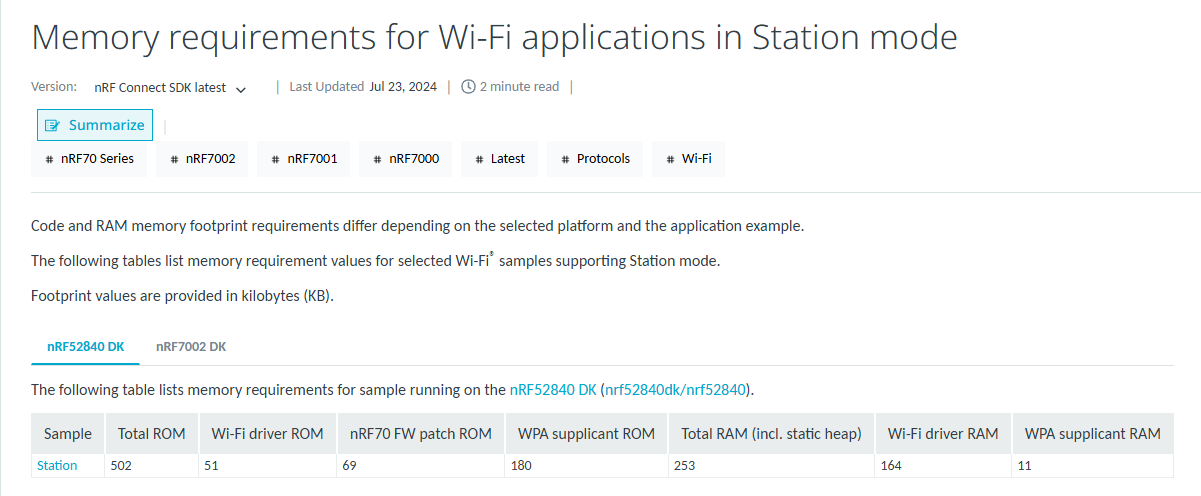Image resolution: width=1201 pixels, height=496 pixels.
Task: Click hash icon on nRF7002 tag
Action: coord(175,159)
